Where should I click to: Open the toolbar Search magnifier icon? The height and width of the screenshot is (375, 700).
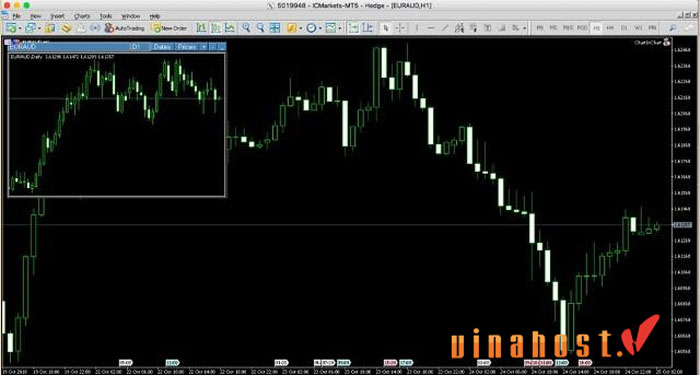point(672,28)
